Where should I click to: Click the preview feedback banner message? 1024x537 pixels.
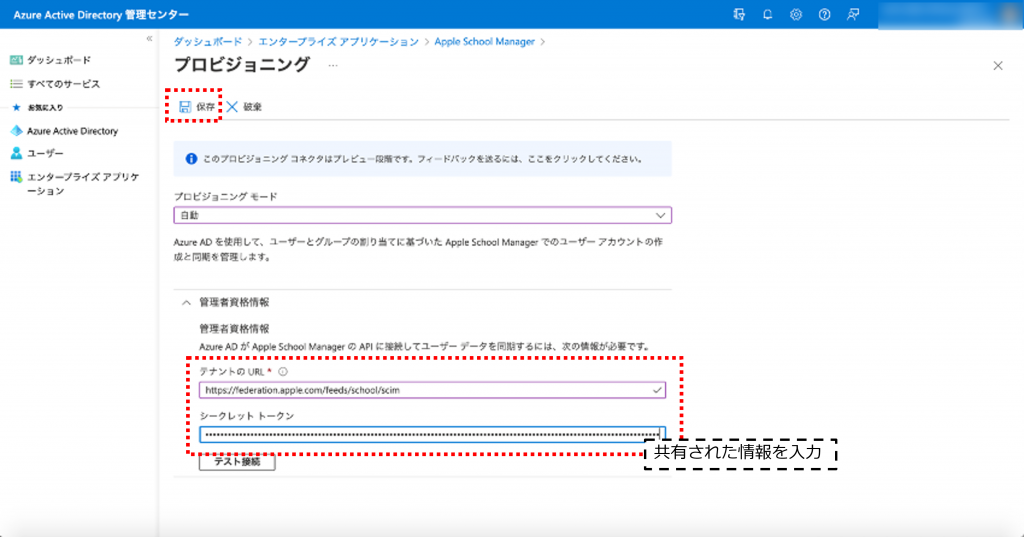(423, 159)
